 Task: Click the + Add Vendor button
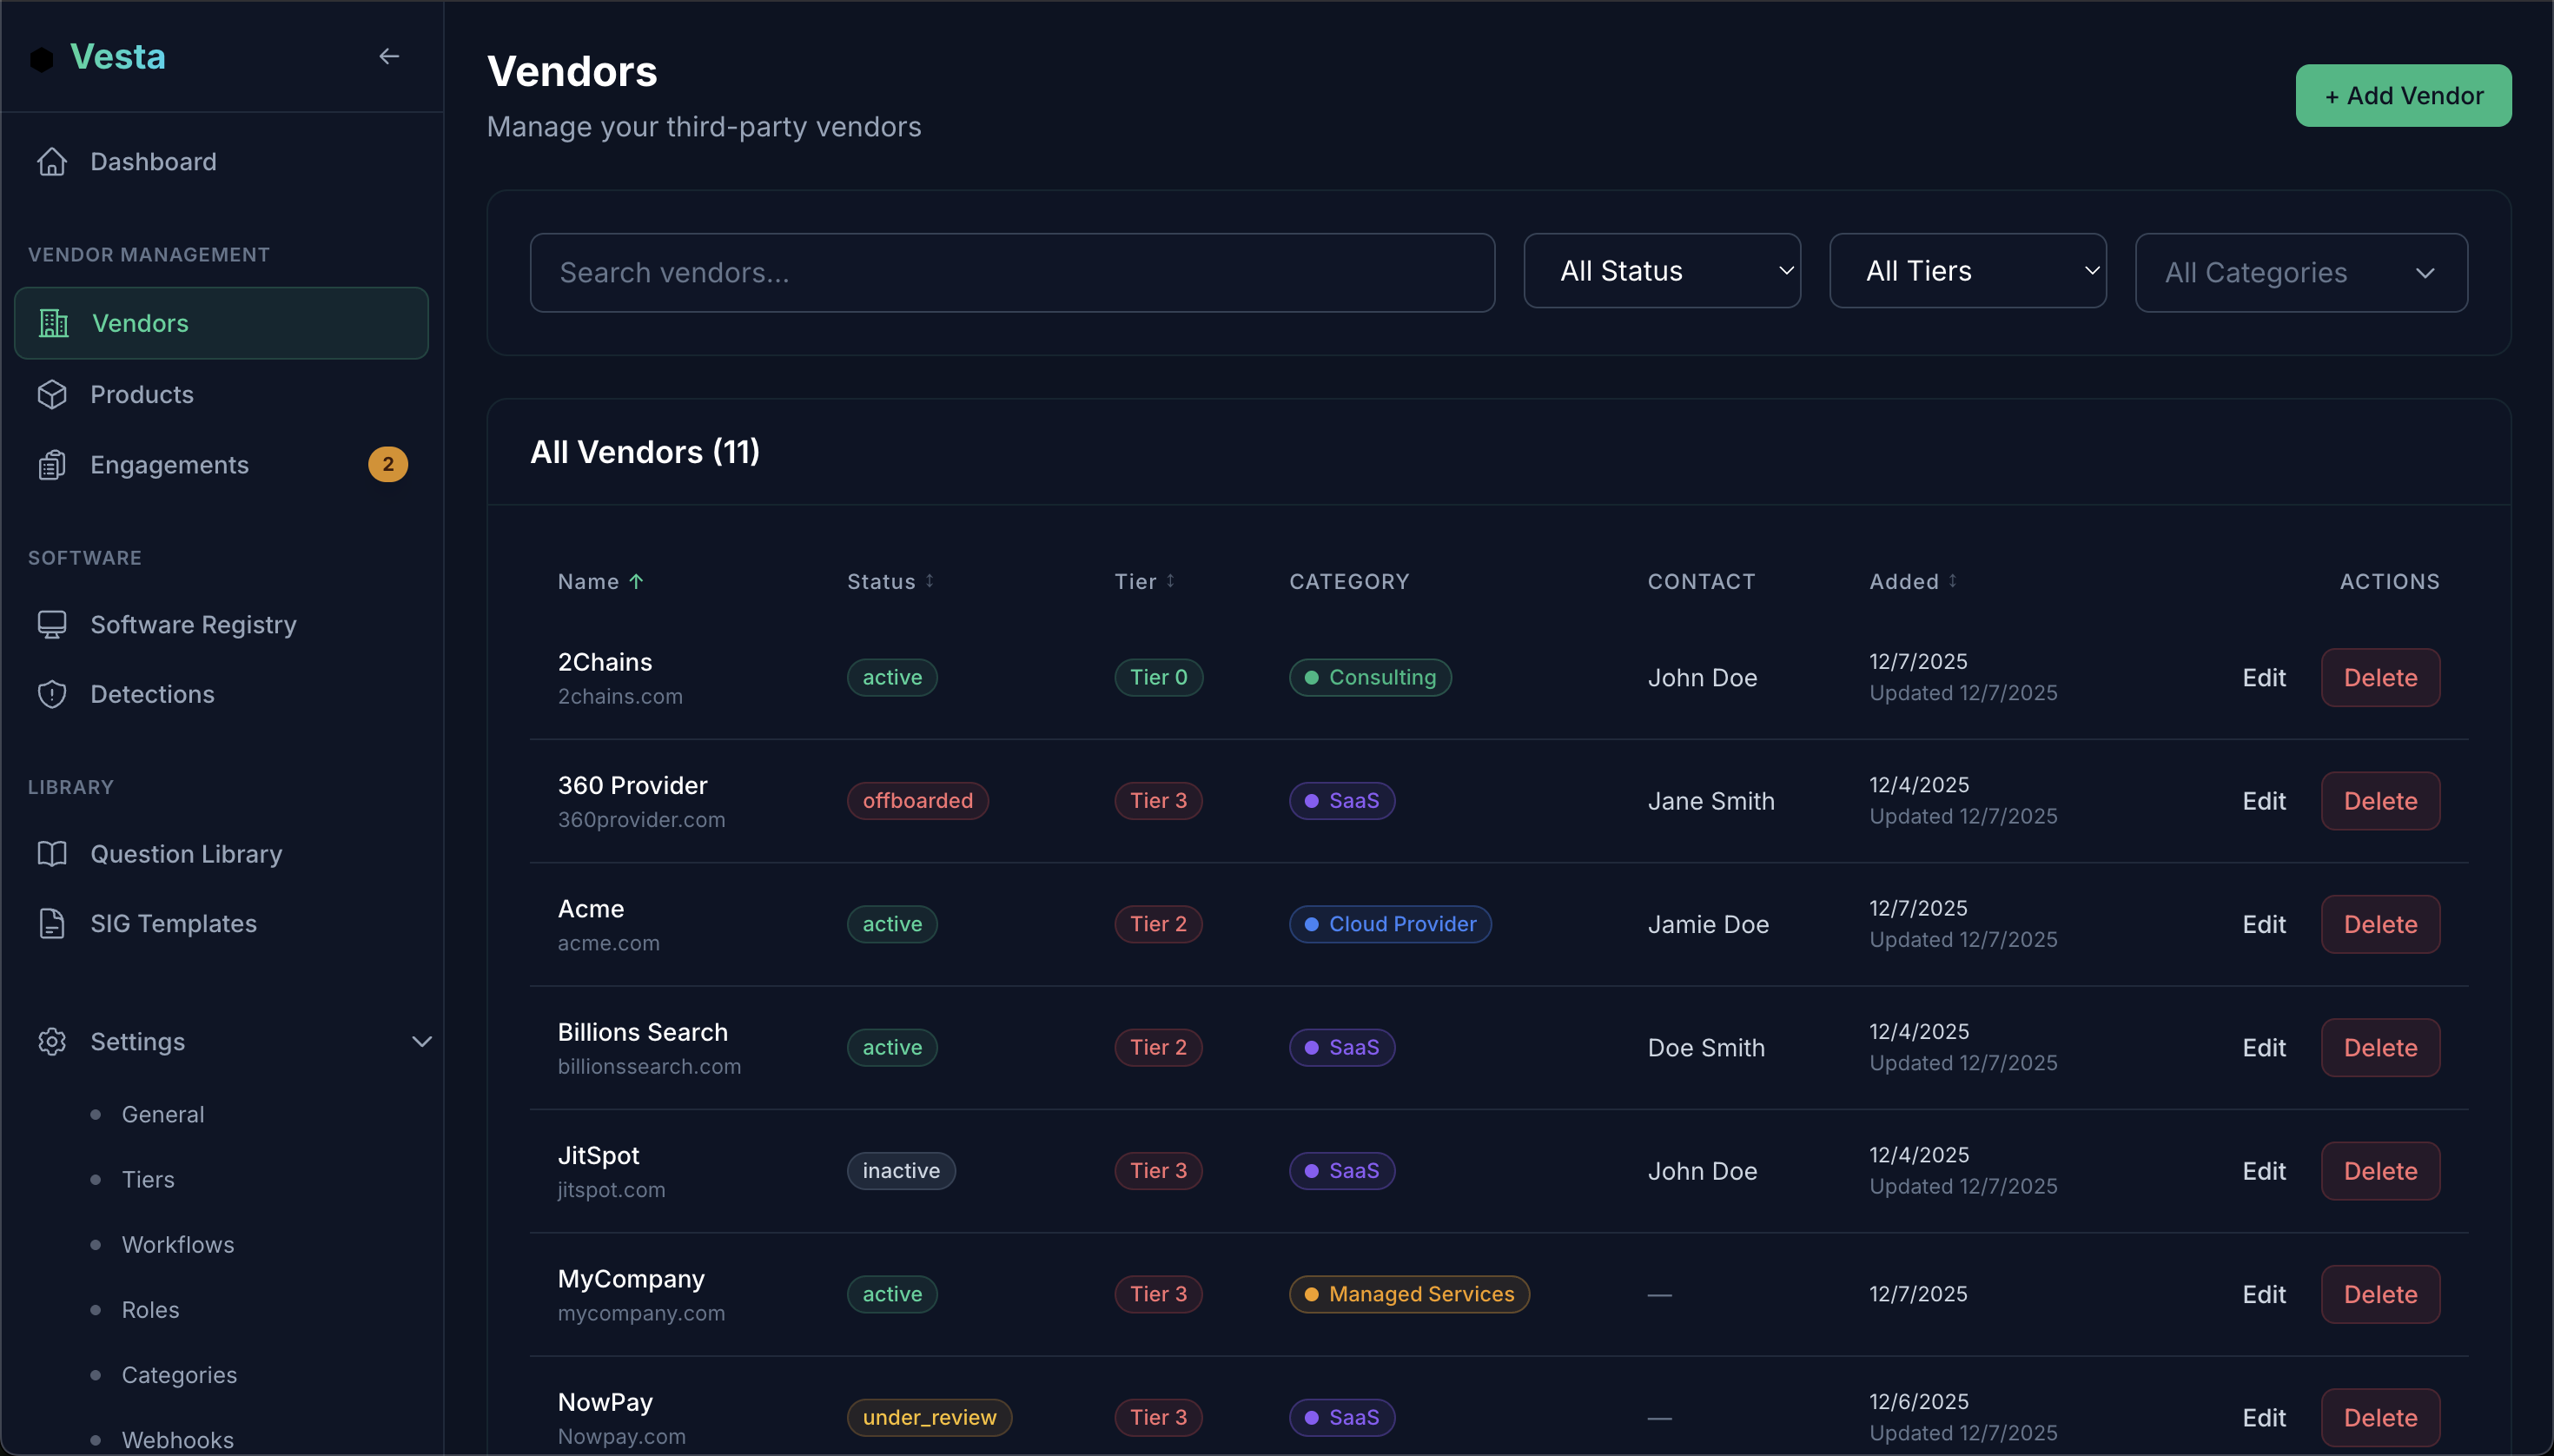(2402, 95)
